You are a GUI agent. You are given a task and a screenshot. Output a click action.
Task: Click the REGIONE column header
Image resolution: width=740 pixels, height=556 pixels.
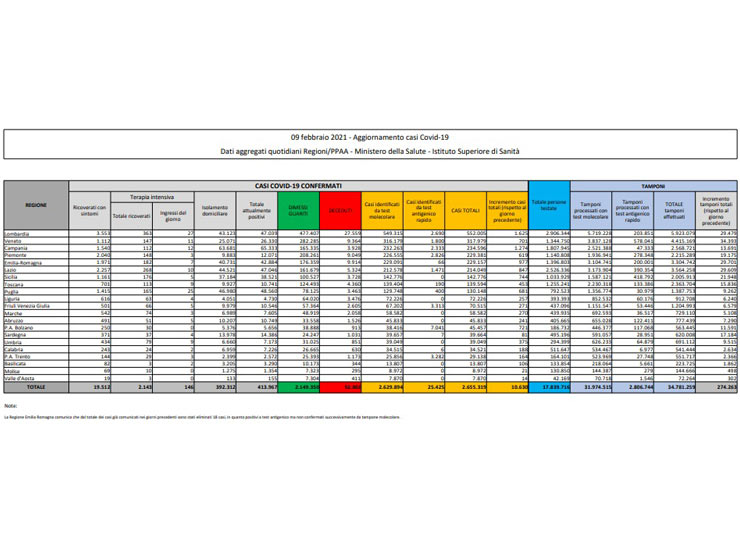tap(35, 206)
